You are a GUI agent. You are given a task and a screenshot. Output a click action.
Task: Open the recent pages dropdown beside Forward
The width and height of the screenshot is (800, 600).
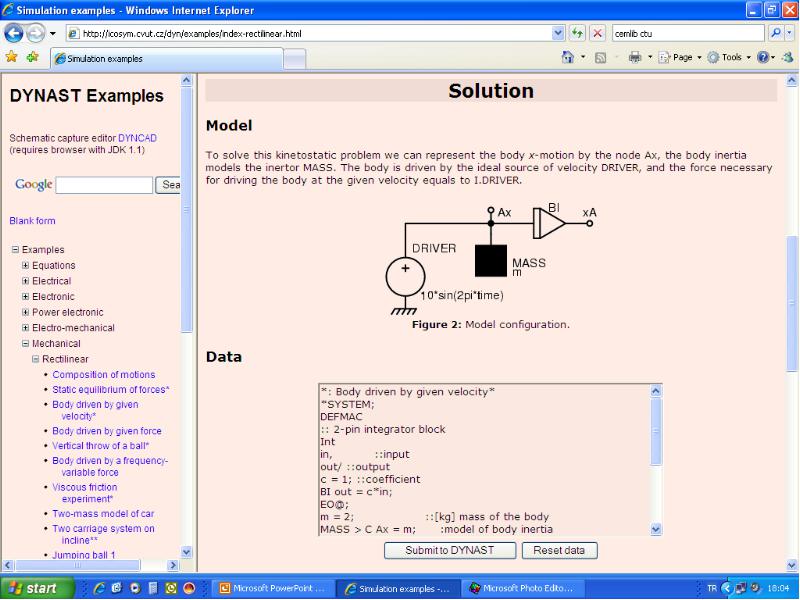pyautogui.click(x=53, y=34)
